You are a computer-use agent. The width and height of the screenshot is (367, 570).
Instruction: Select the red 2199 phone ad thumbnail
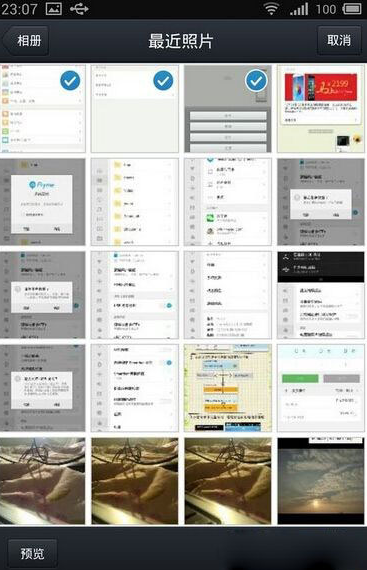tap(321, 109)
